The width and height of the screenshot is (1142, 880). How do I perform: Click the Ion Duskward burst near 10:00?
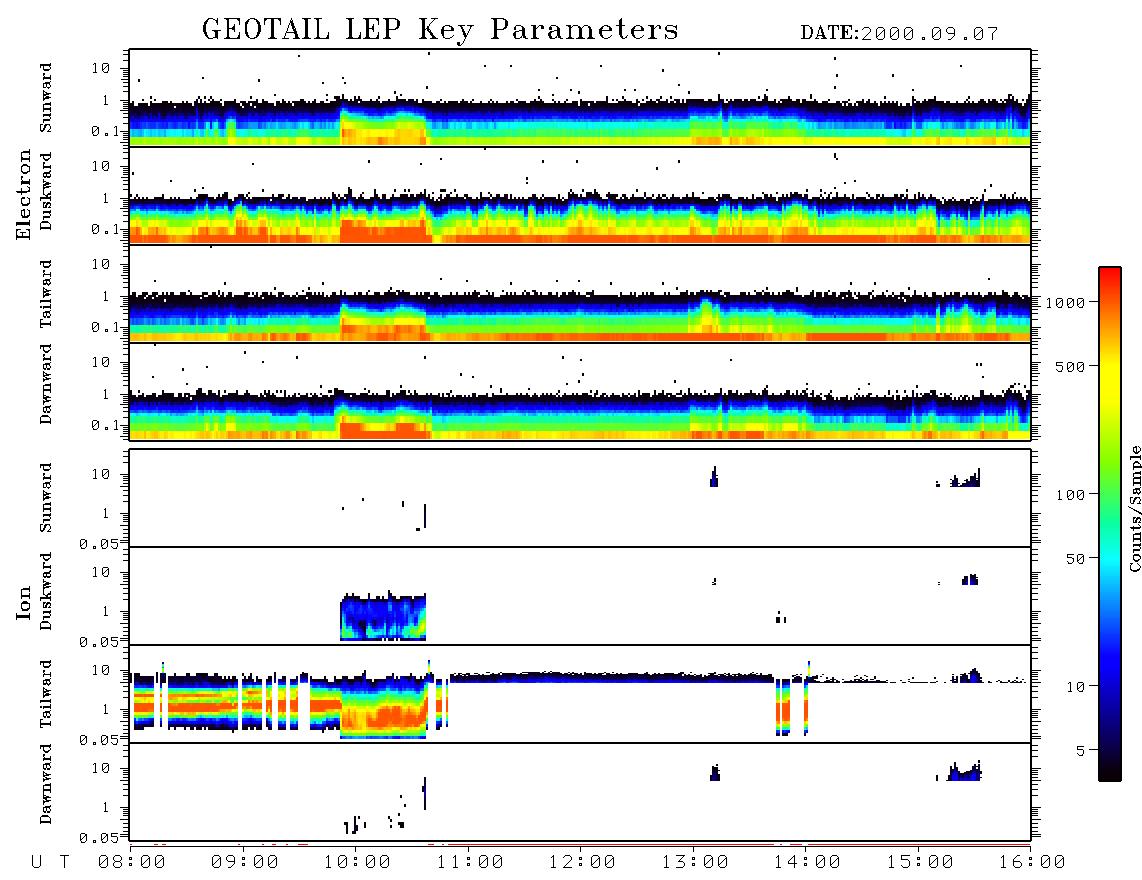383,616
